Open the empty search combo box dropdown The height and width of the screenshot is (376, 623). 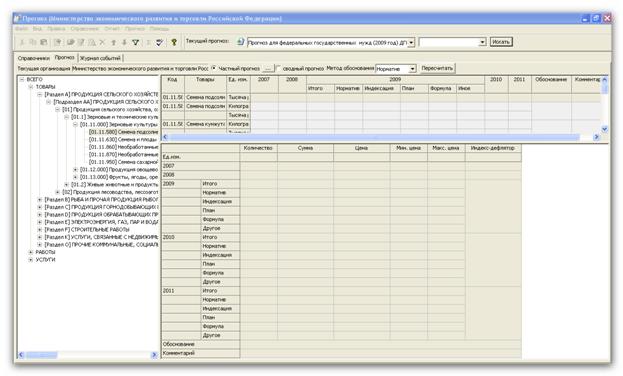(482, 42)
